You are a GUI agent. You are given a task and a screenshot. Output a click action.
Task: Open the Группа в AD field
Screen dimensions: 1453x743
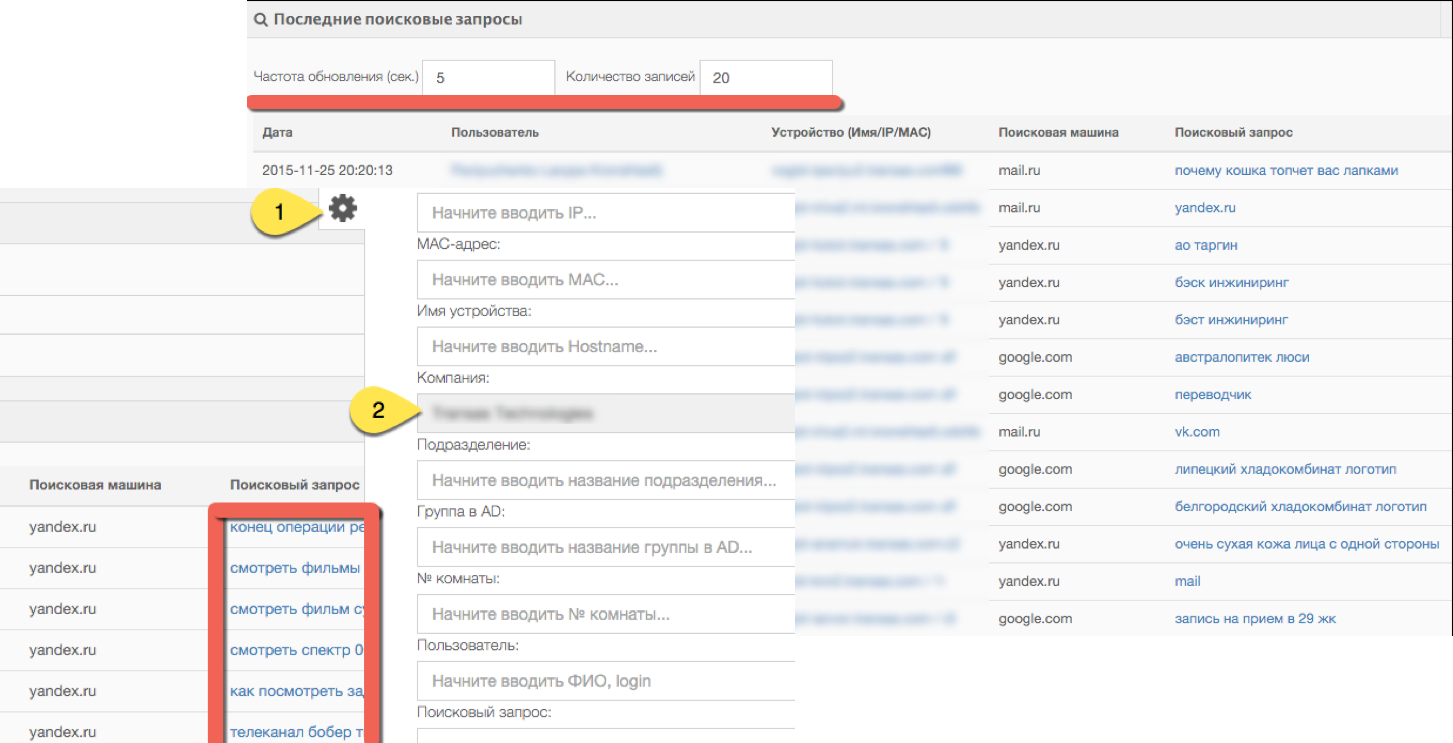pyautogui.click(x=606, y=547)
